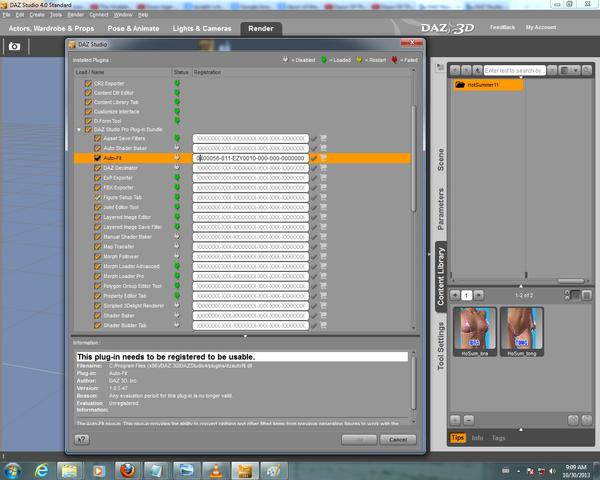Click the cart icon for DAZ Decimator
Image resolution: width=600 pixels, height=480 pixels.
pos(323,168)
